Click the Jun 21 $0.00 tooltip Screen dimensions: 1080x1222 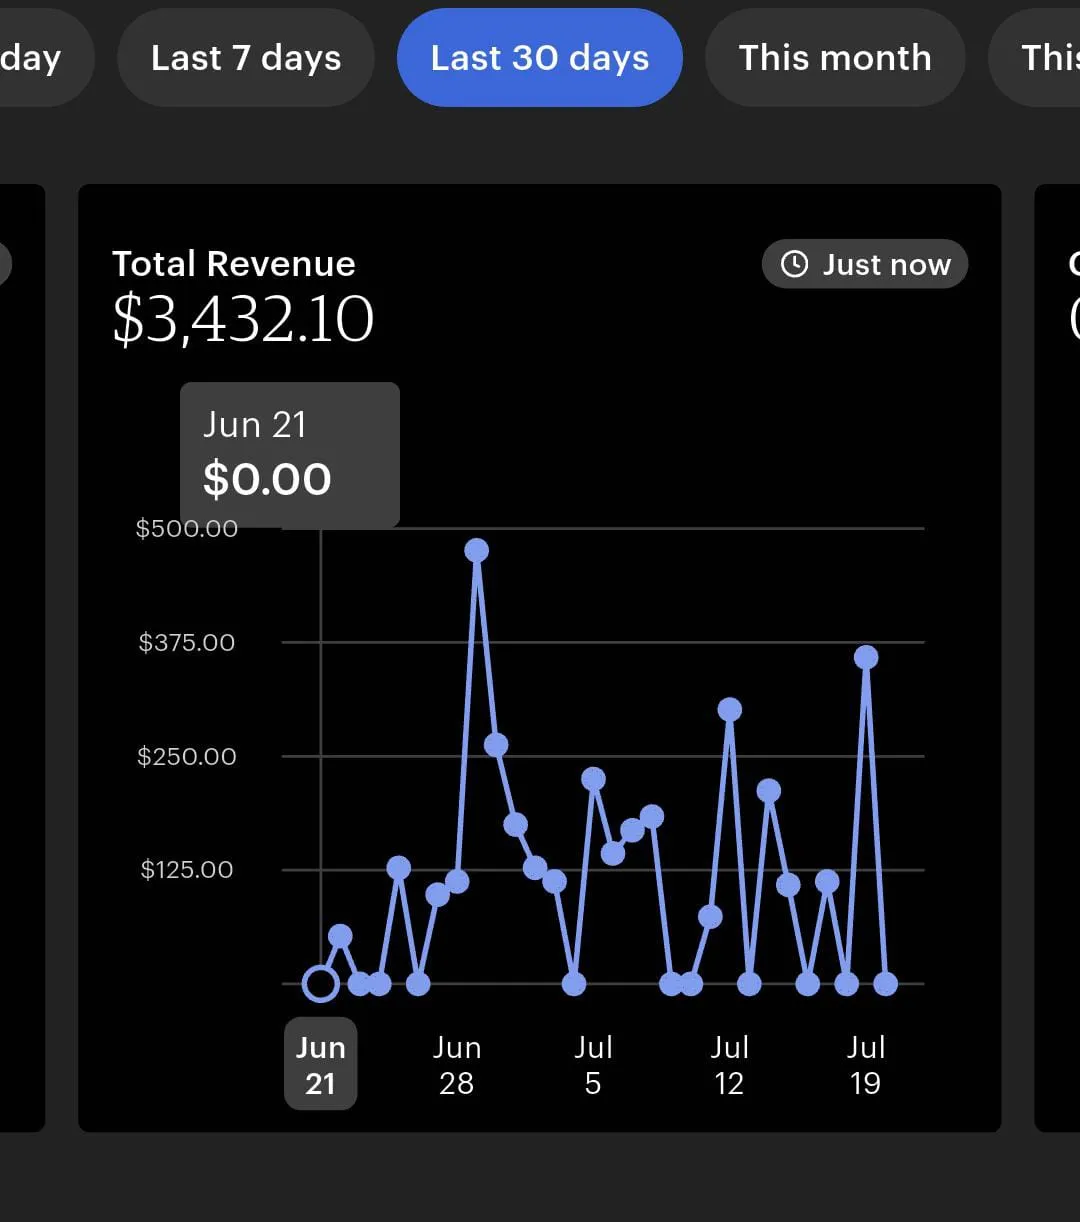(289, 454)
